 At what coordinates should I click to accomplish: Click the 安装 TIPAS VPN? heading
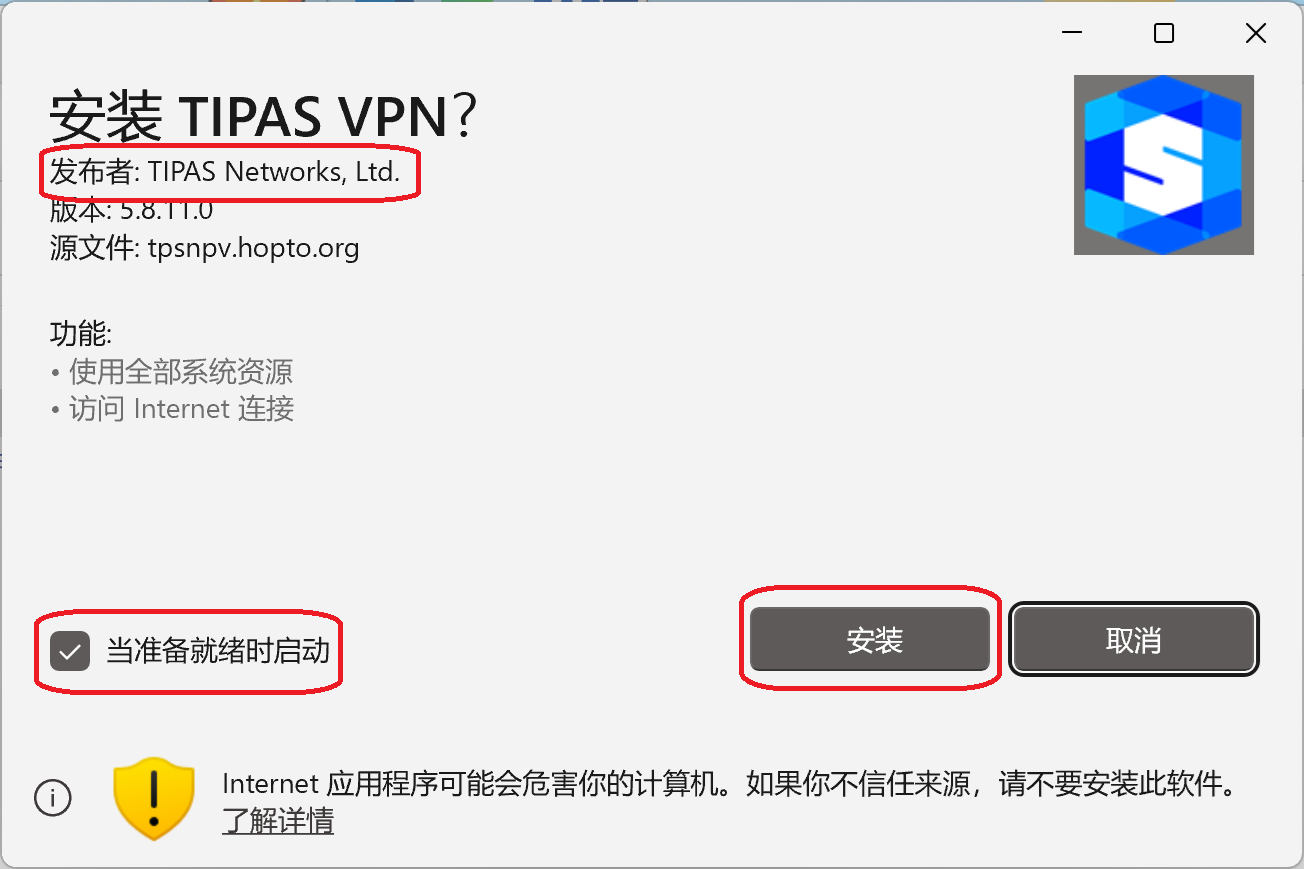(x=263, y=117)
